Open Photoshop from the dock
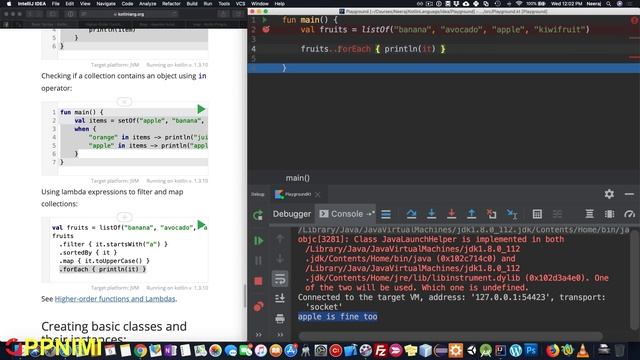The height and width of the screenshot is (360, 640). 531,350
